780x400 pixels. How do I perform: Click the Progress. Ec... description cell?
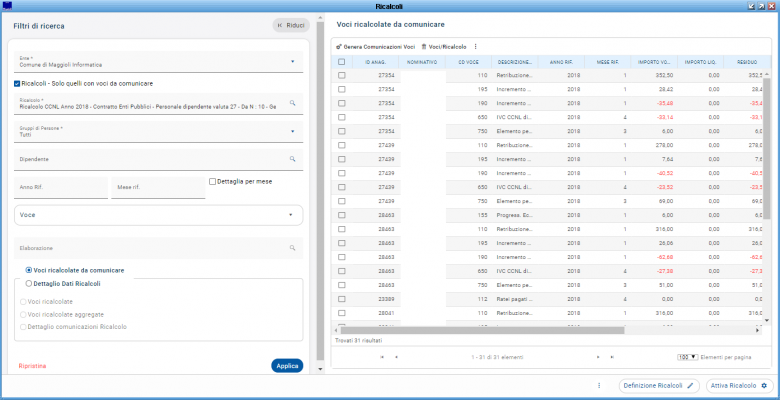click(515, 215)
